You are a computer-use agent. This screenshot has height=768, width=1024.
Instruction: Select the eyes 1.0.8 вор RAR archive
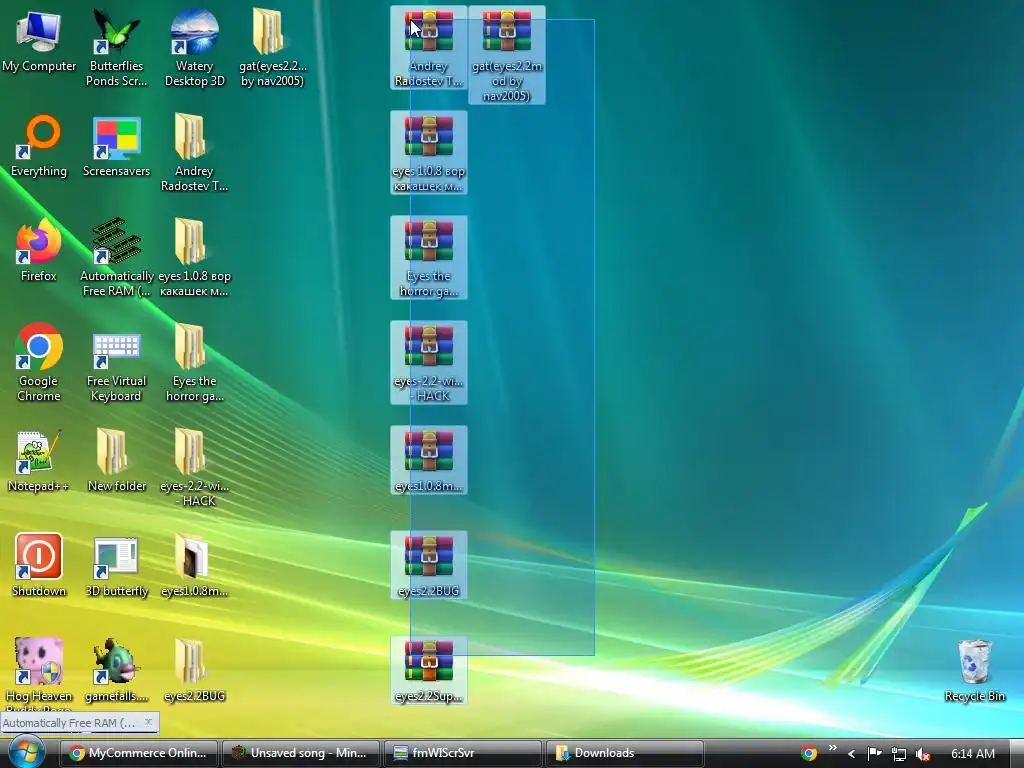[428, 153]
